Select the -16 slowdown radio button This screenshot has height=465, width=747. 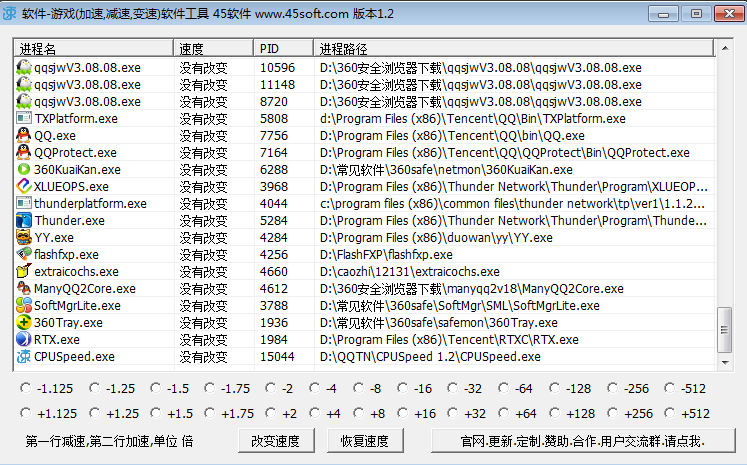coord(403,388)
